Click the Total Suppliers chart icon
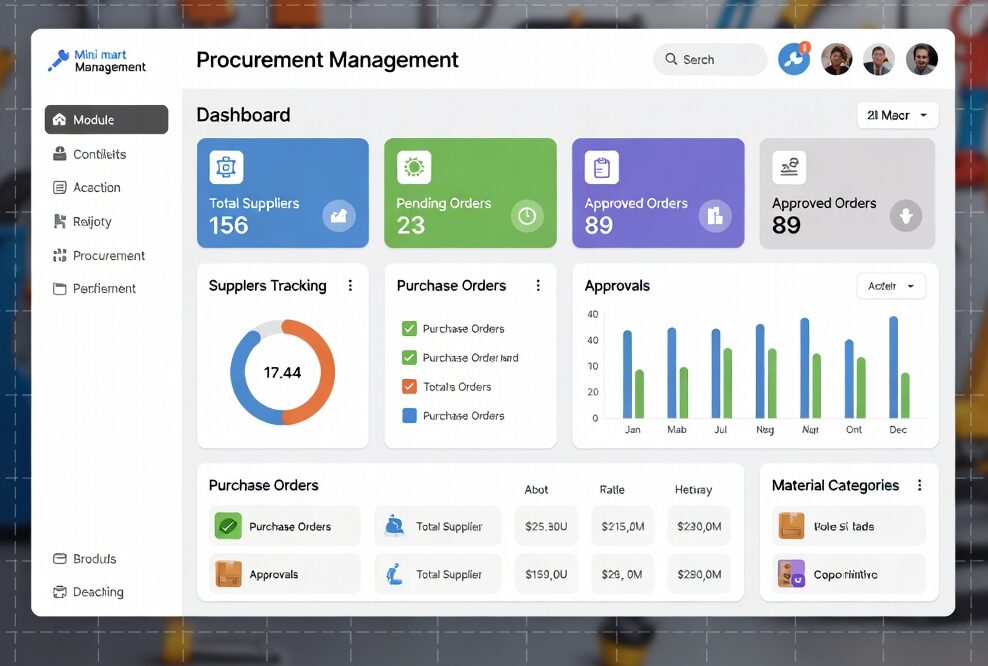This screenshot has width=988, height=666. coord(339,215)
